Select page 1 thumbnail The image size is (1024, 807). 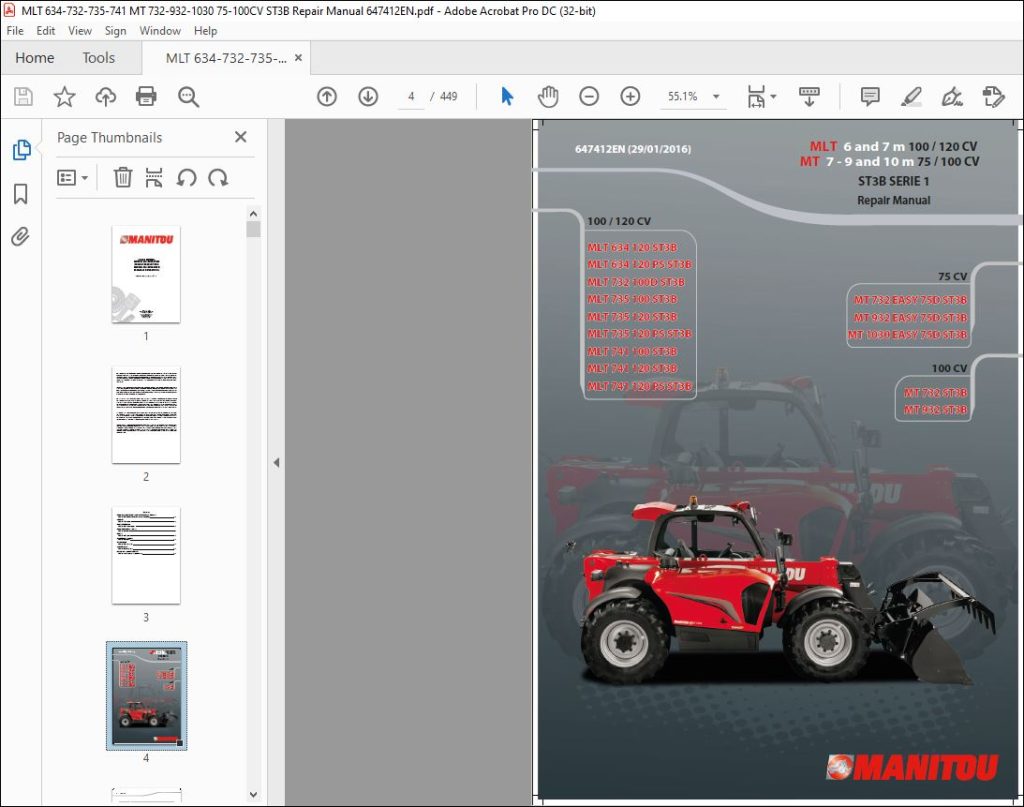pyautogui.click(x=146, y=274)
